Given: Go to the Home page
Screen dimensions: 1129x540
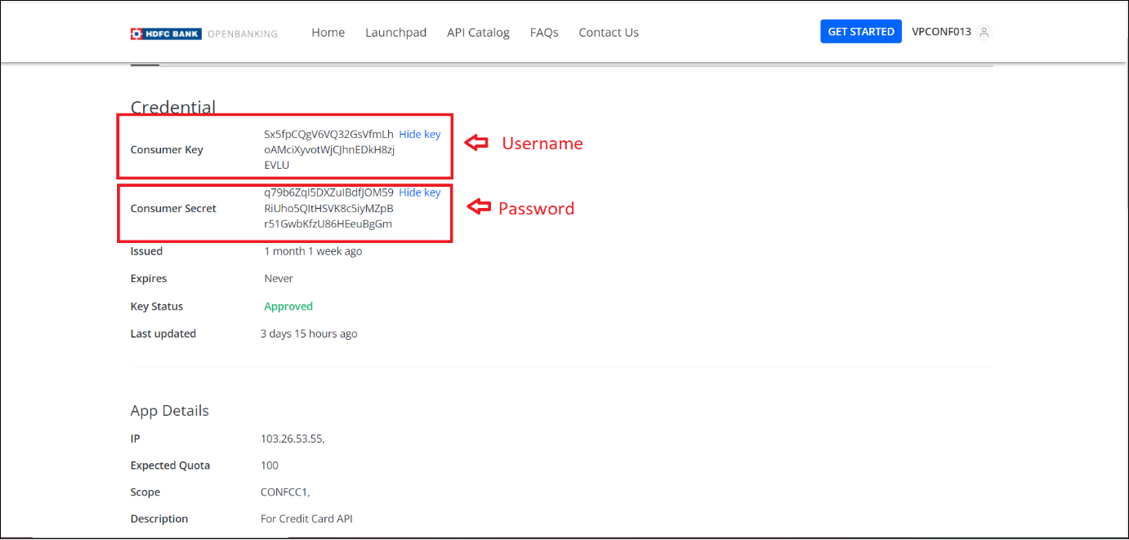Looking at the screenshot, I should [328, 32].
